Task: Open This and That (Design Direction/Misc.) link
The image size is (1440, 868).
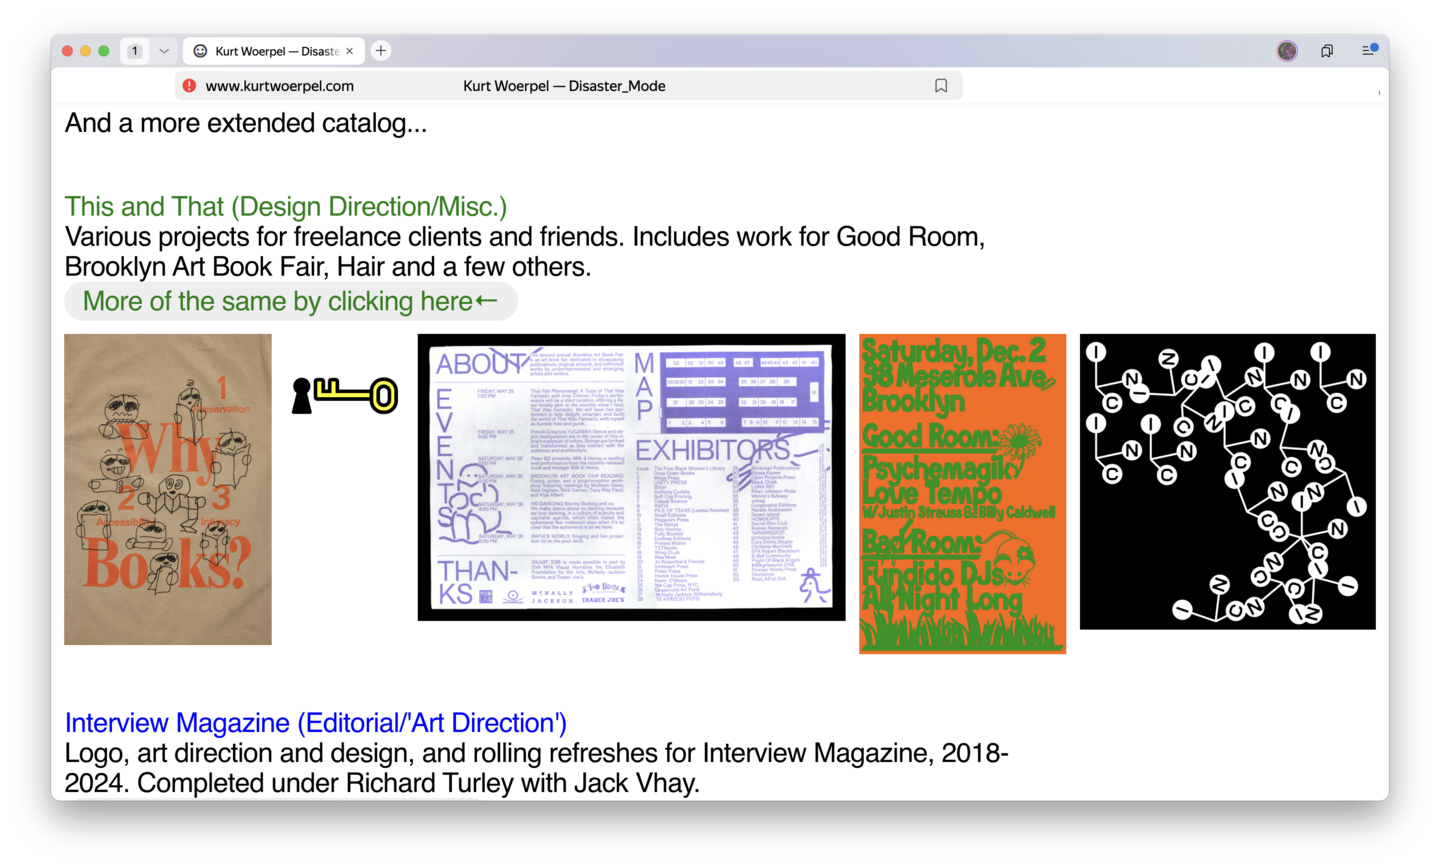Action: 286,206
